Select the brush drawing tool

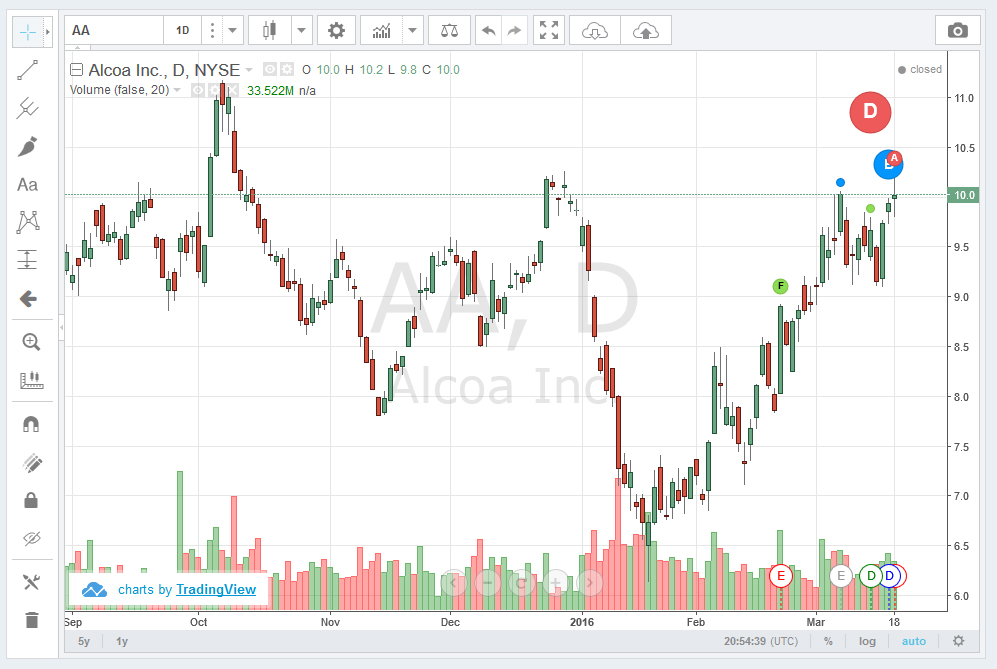click(x=27, y=146)
